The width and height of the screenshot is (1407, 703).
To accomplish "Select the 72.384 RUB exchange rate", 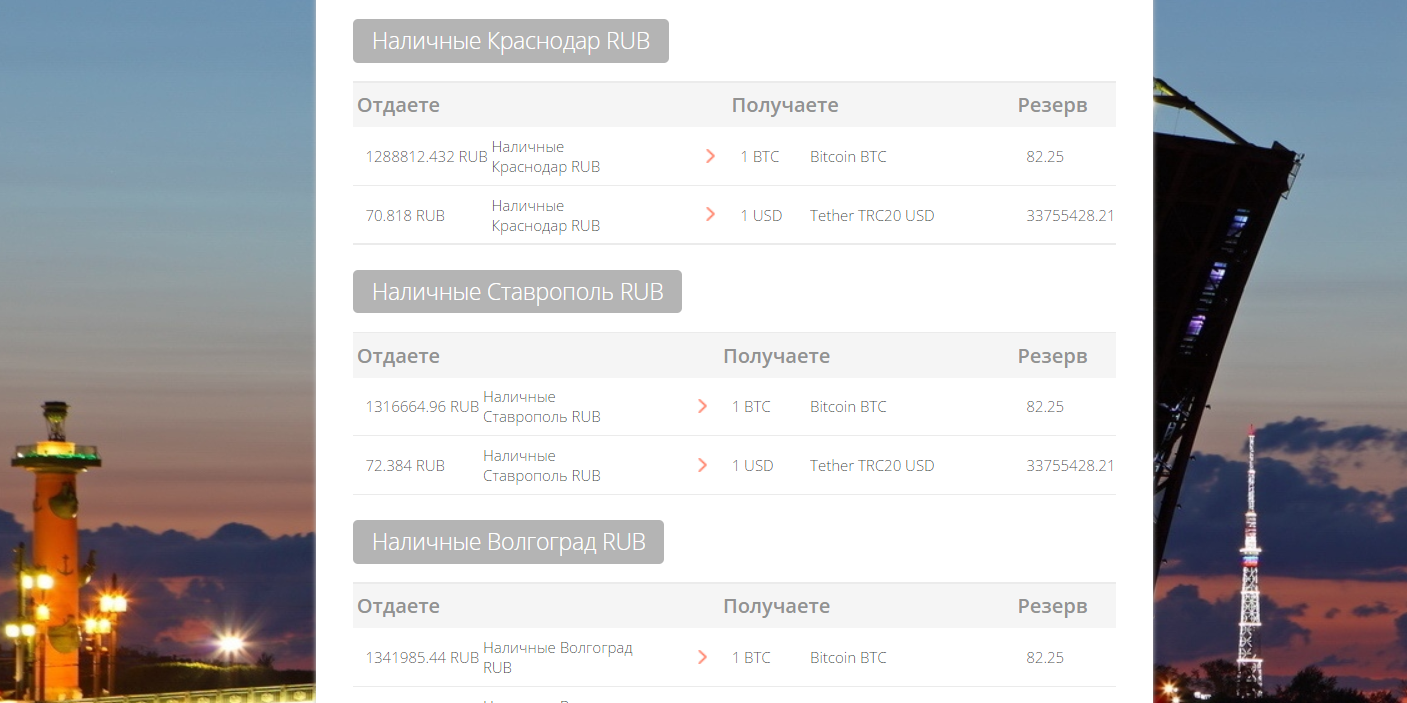I will (x=405, y=466).
